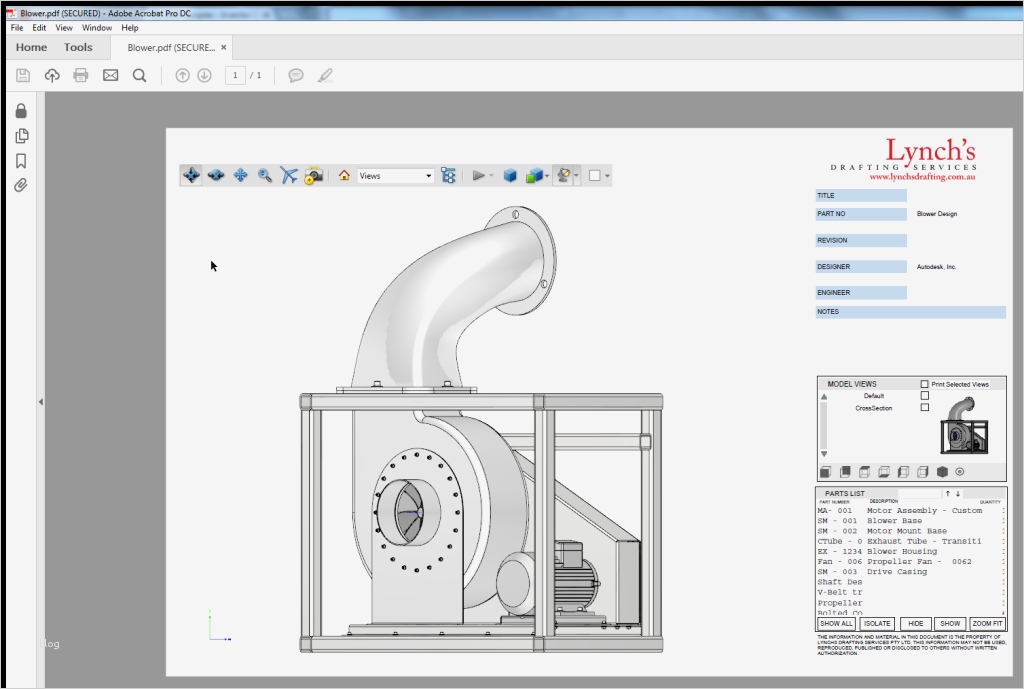
Task: Open the Bookmarks side panel
Action: [x=21, y=161]
